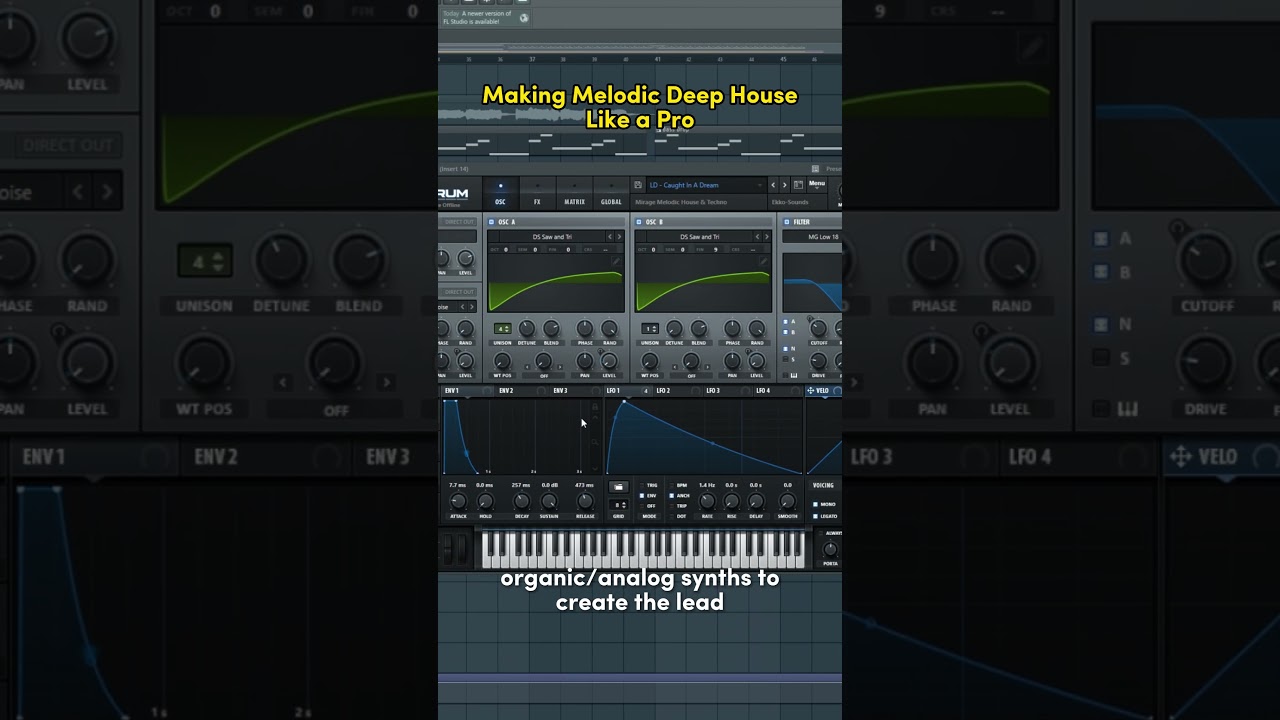
Task: Click the LFO RATE knob
Action: [707, 501]
